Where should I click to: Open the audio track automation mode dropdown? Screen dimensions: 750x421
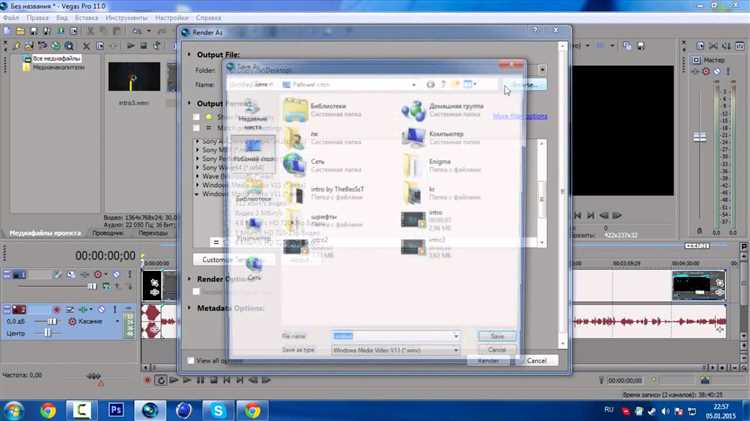[x=117, y=321]
